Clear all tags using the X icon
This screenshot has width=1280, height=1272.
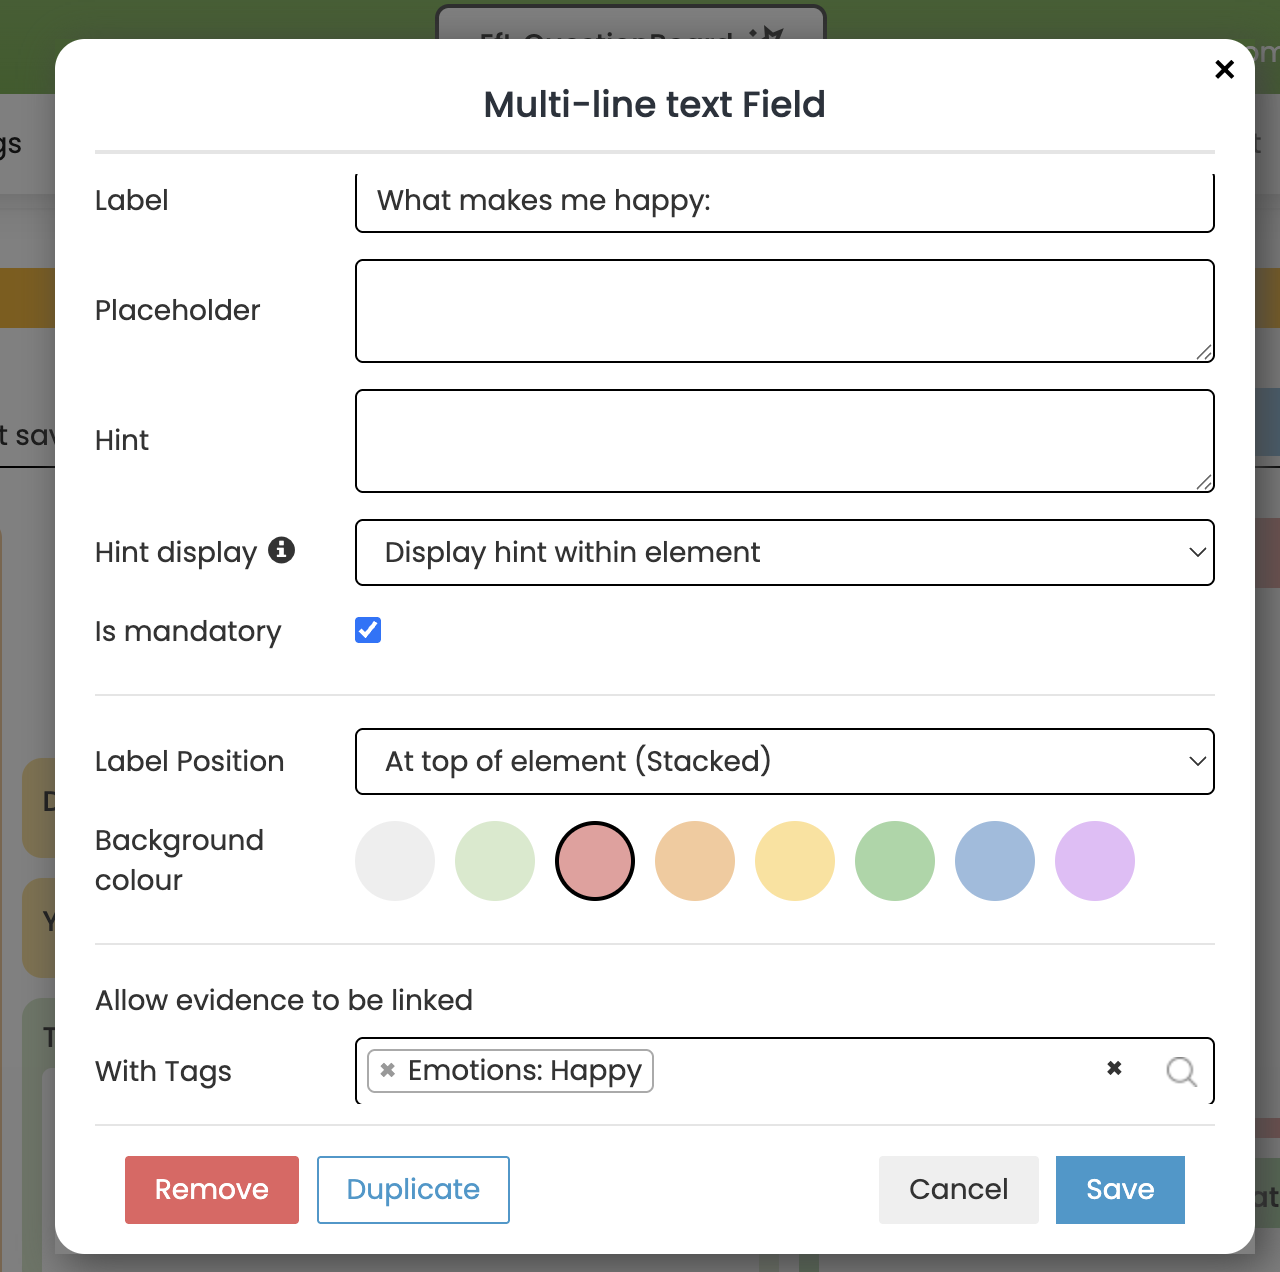coord(1114,1069)
